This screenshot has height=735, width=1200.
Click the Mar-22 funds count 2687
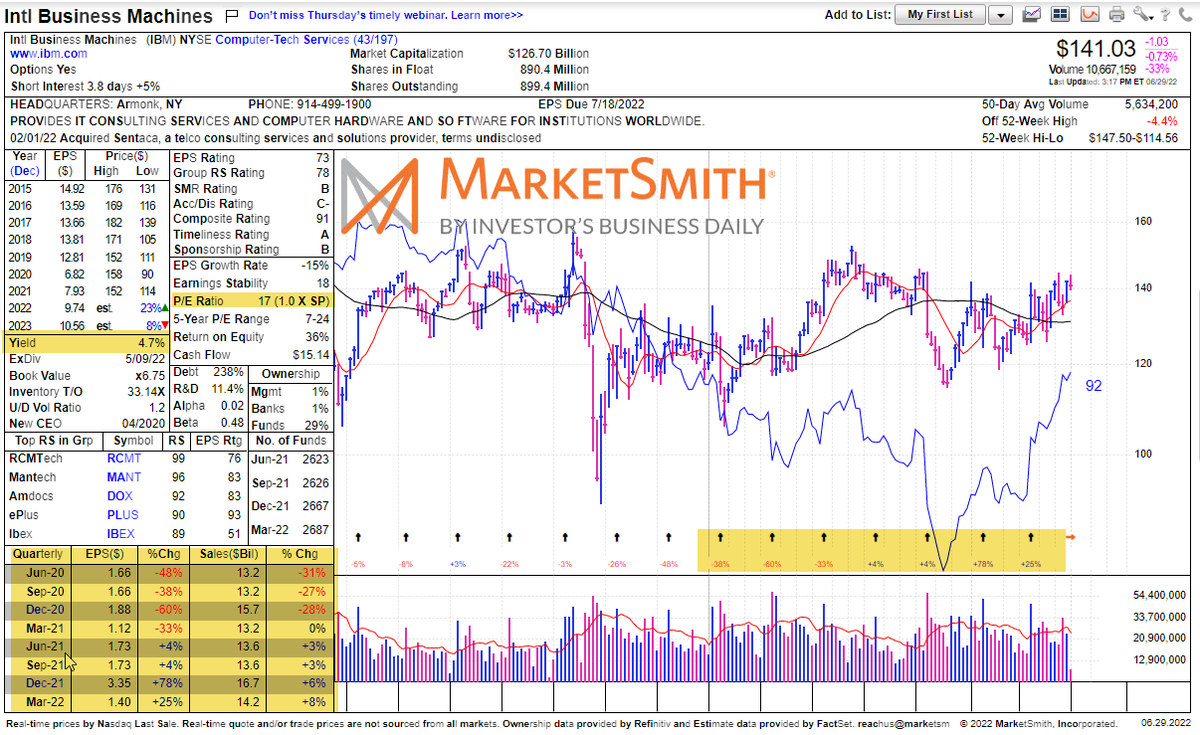click(x=314, y=530)
